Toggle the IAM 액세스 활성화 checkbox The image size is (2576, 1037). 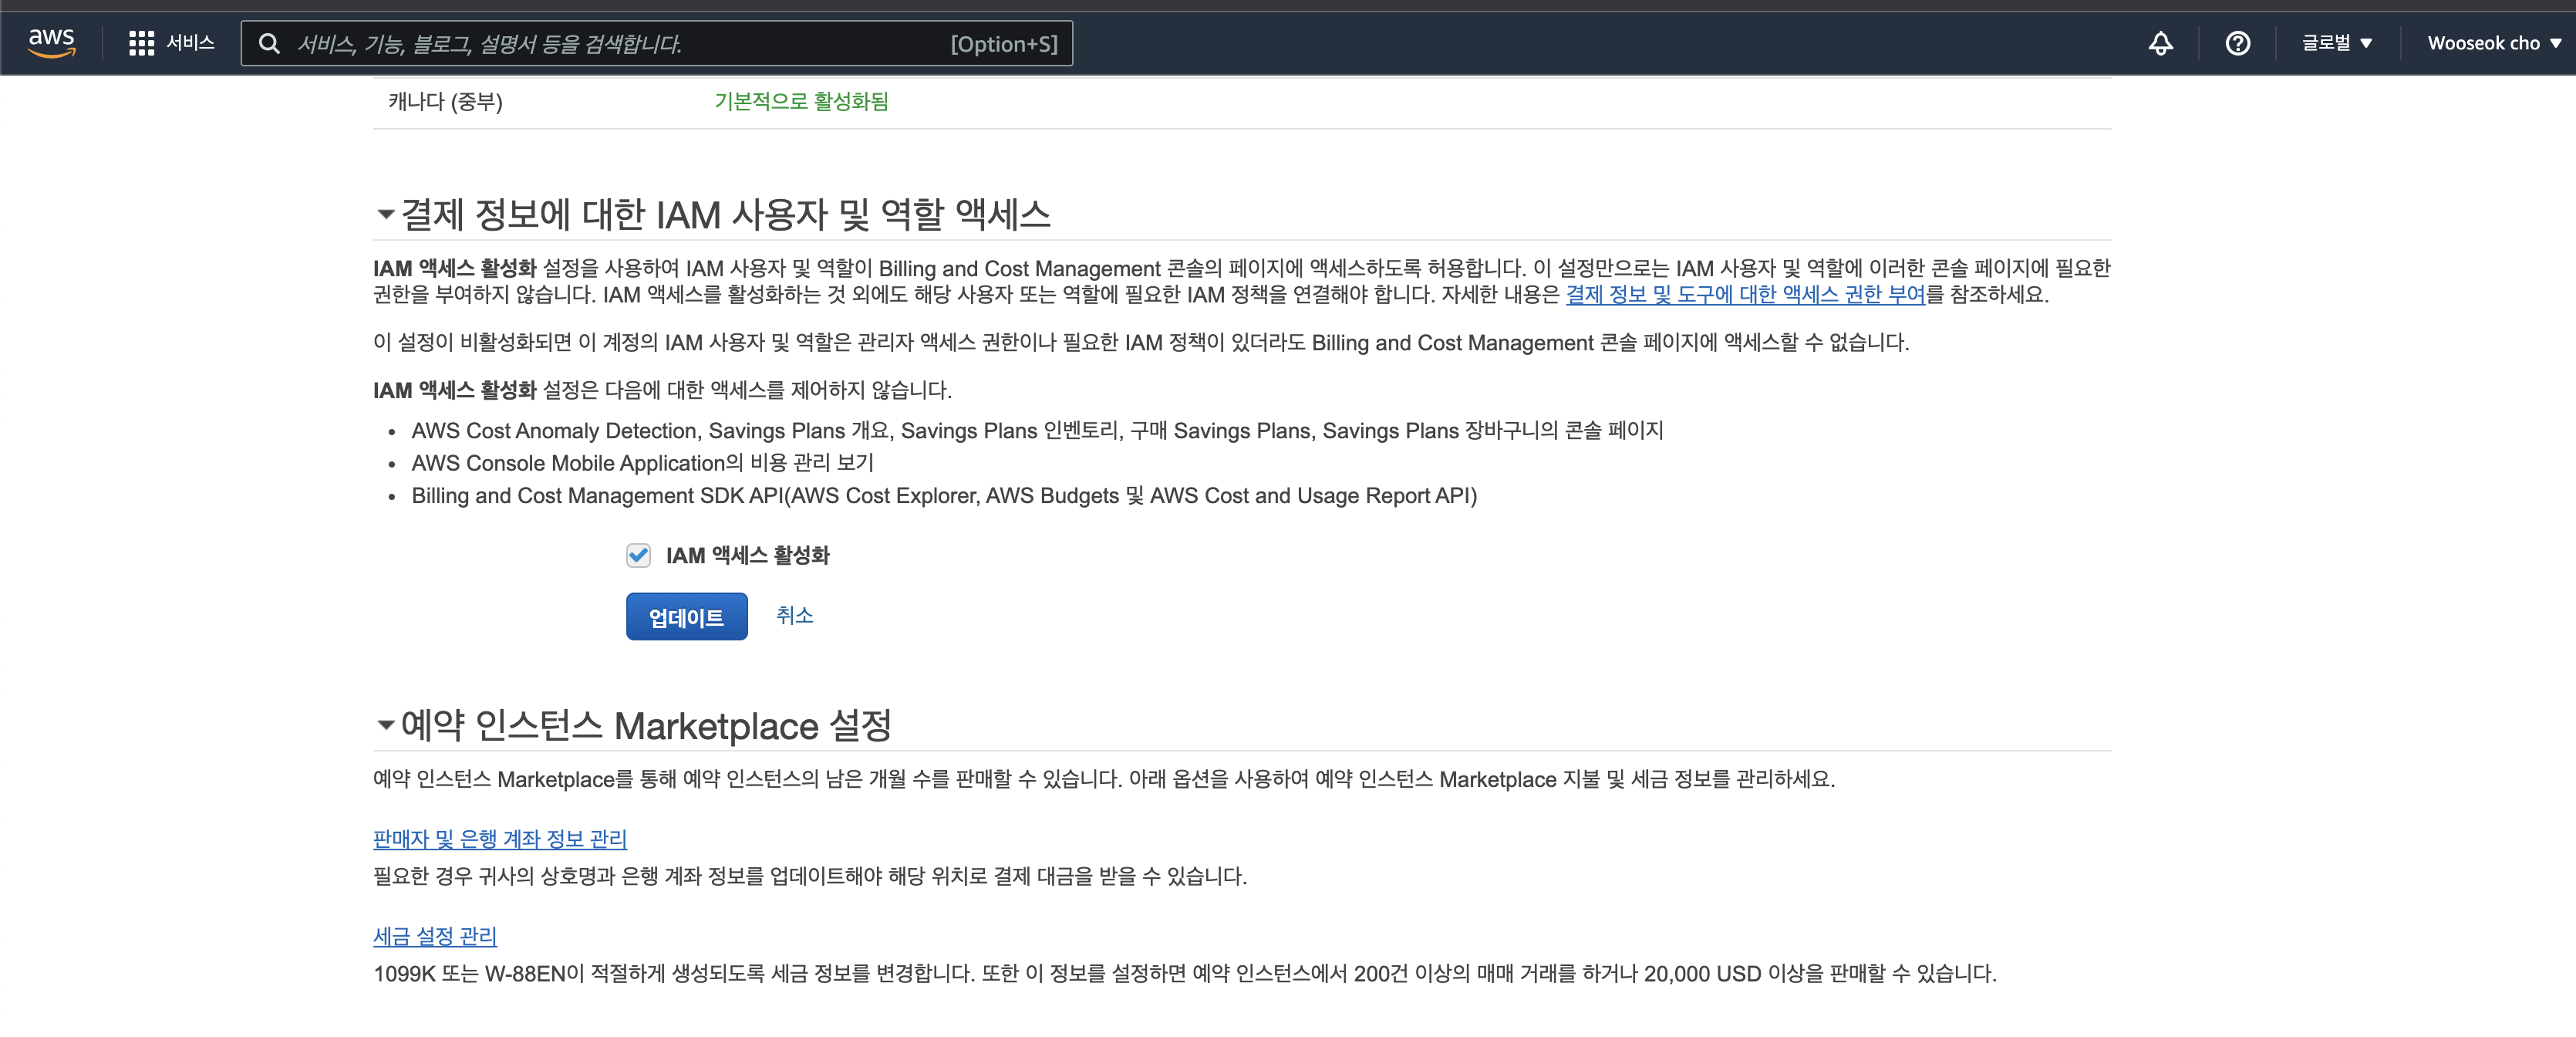(x=638, y=555)
